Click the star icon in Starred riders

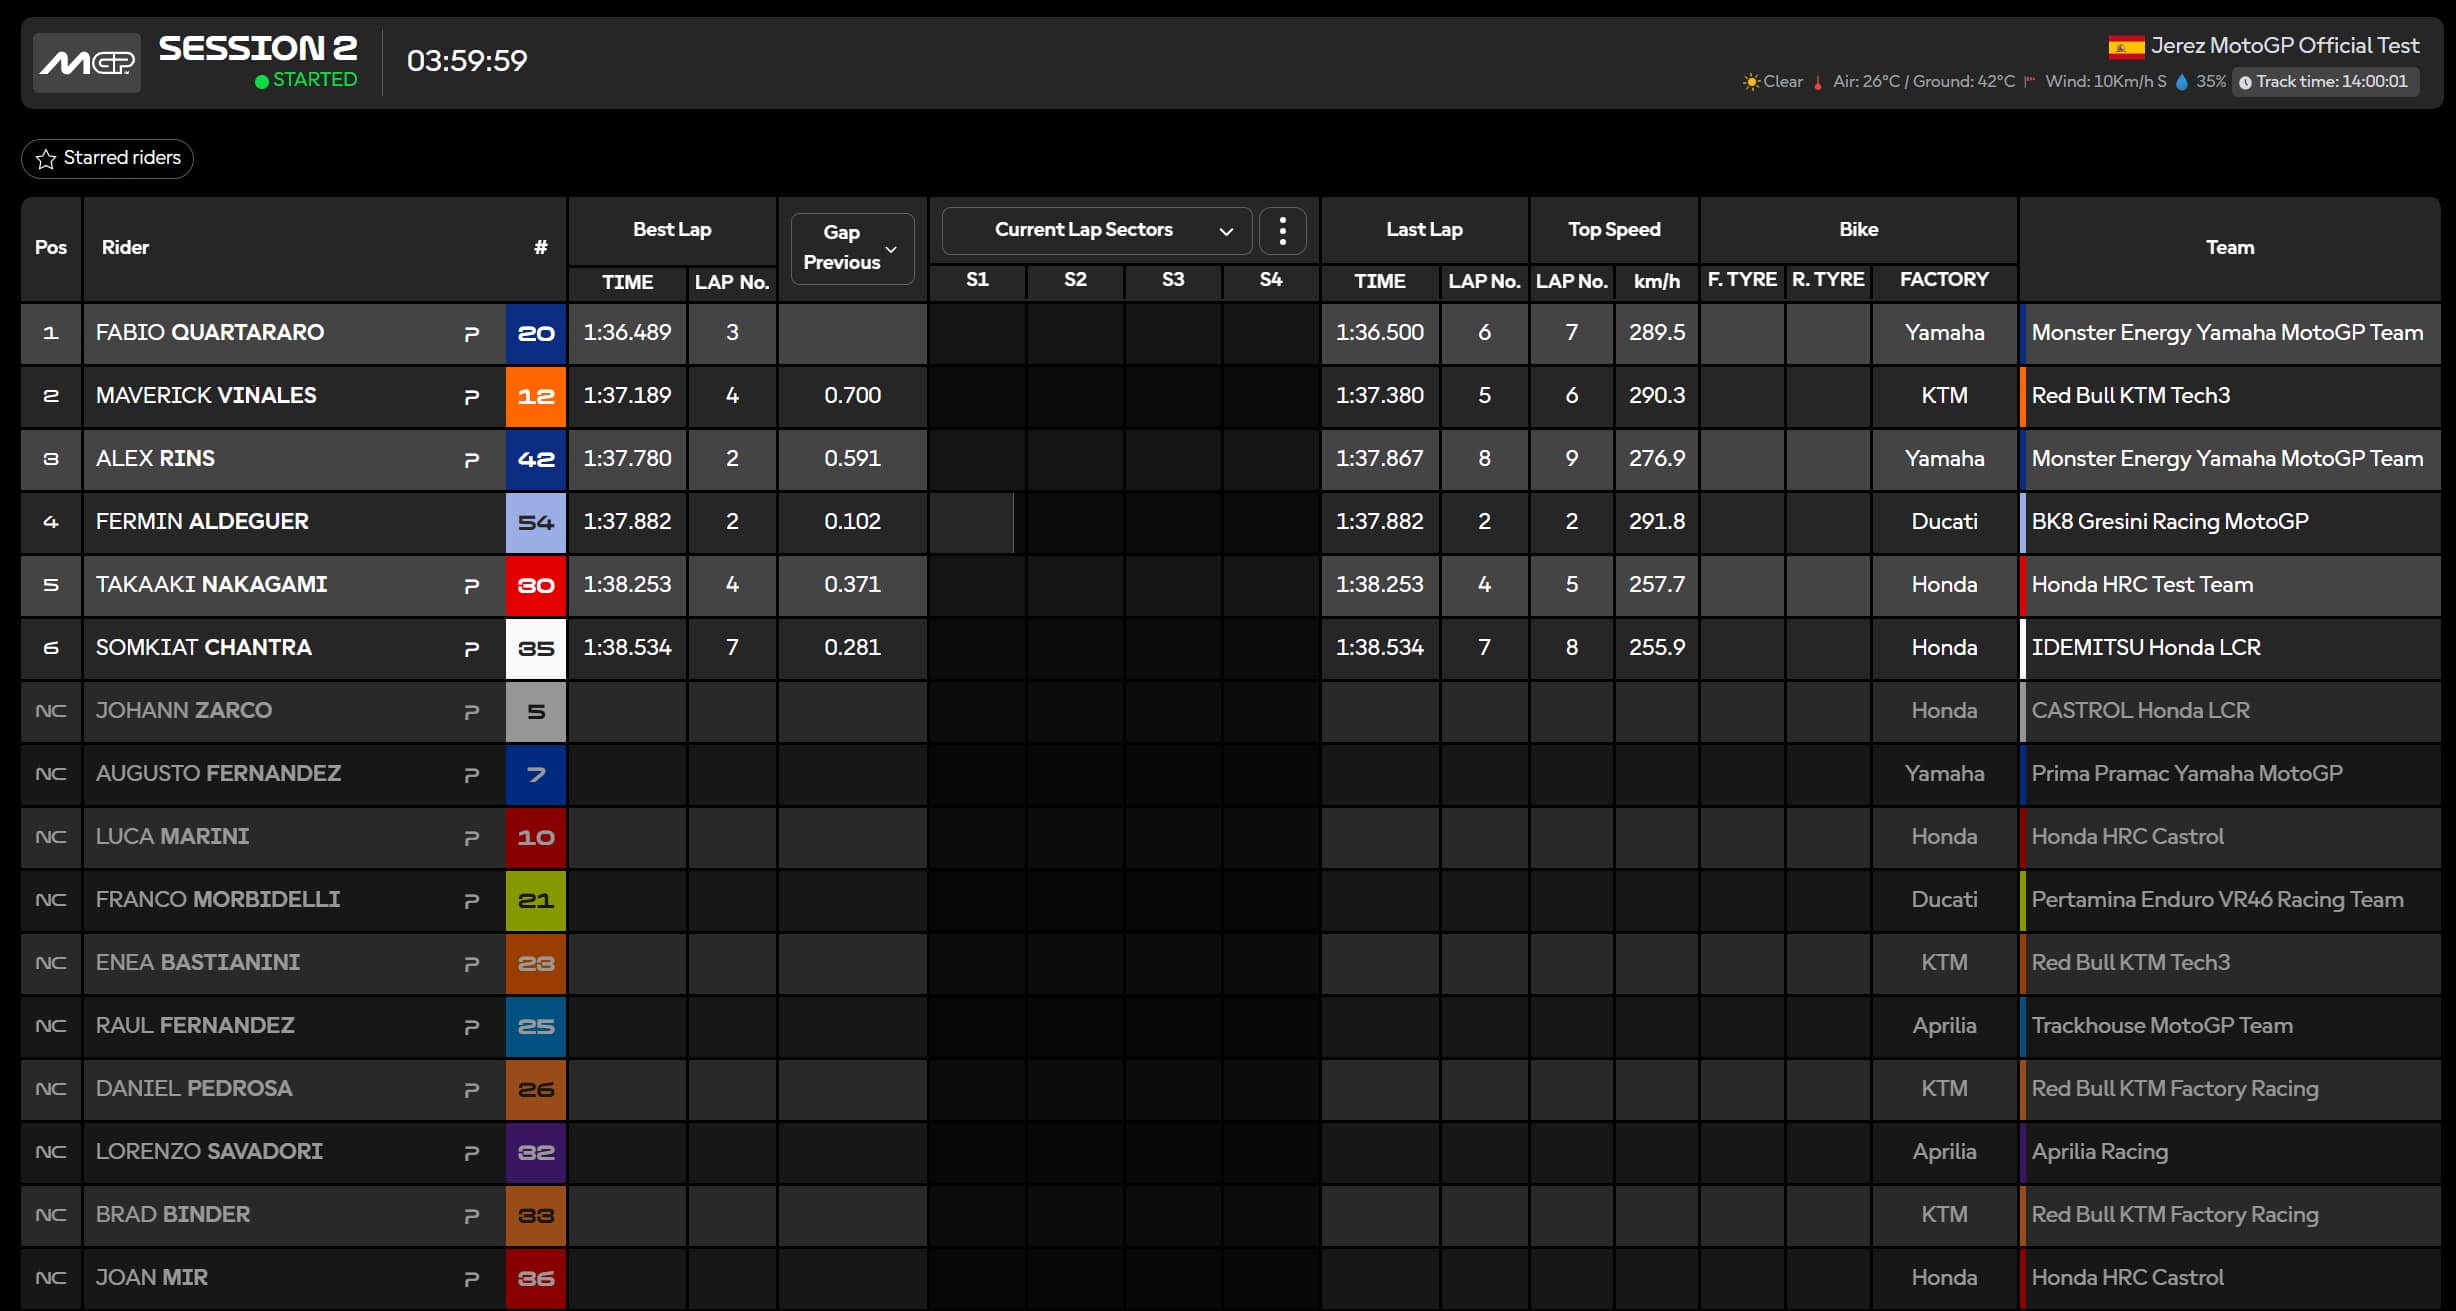pos(46,158)
